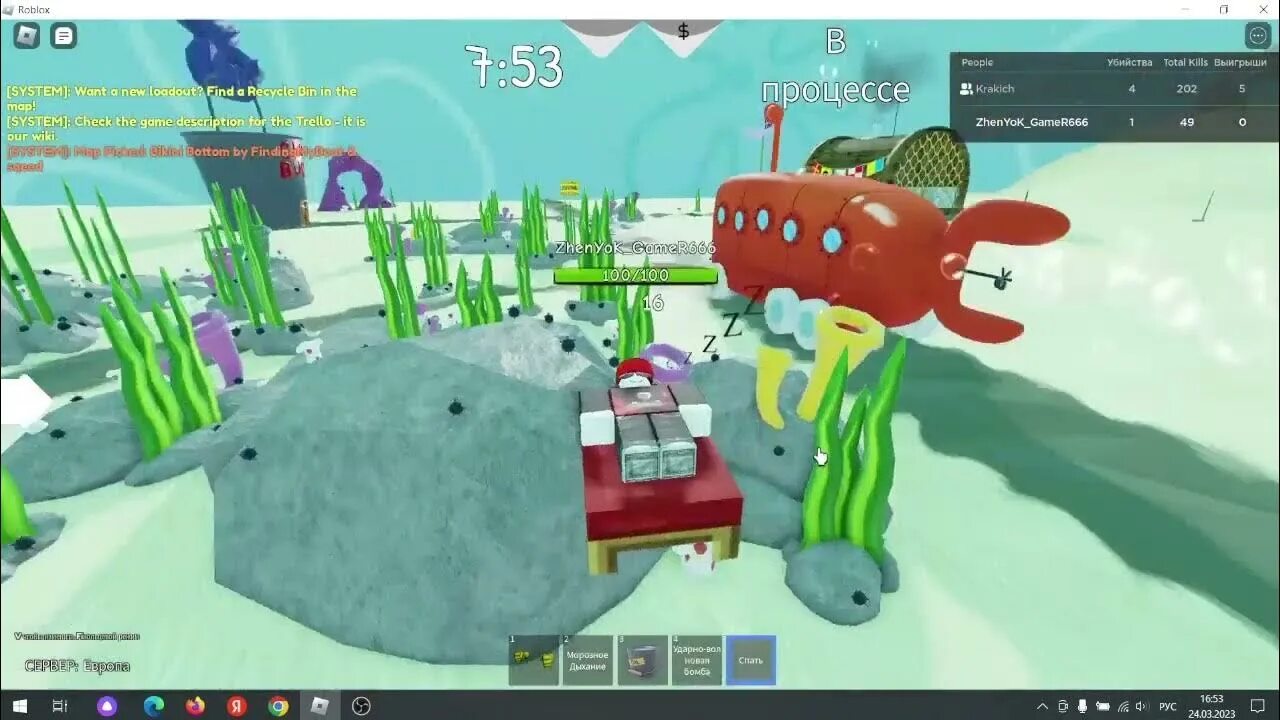Open the purple Alice assistant taskbar icon

click(107, 706)
